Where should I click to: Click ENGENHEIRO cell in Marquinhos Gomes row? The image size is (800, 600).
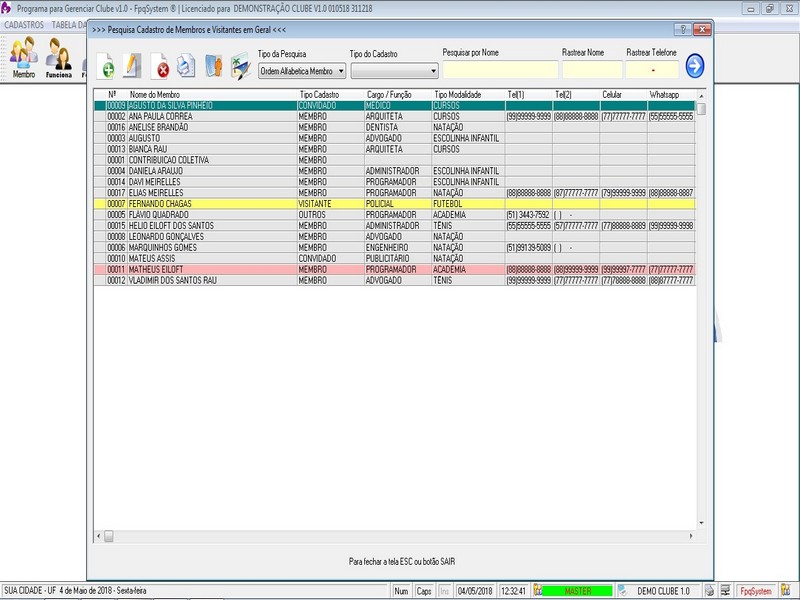click(x=398, y=247)
